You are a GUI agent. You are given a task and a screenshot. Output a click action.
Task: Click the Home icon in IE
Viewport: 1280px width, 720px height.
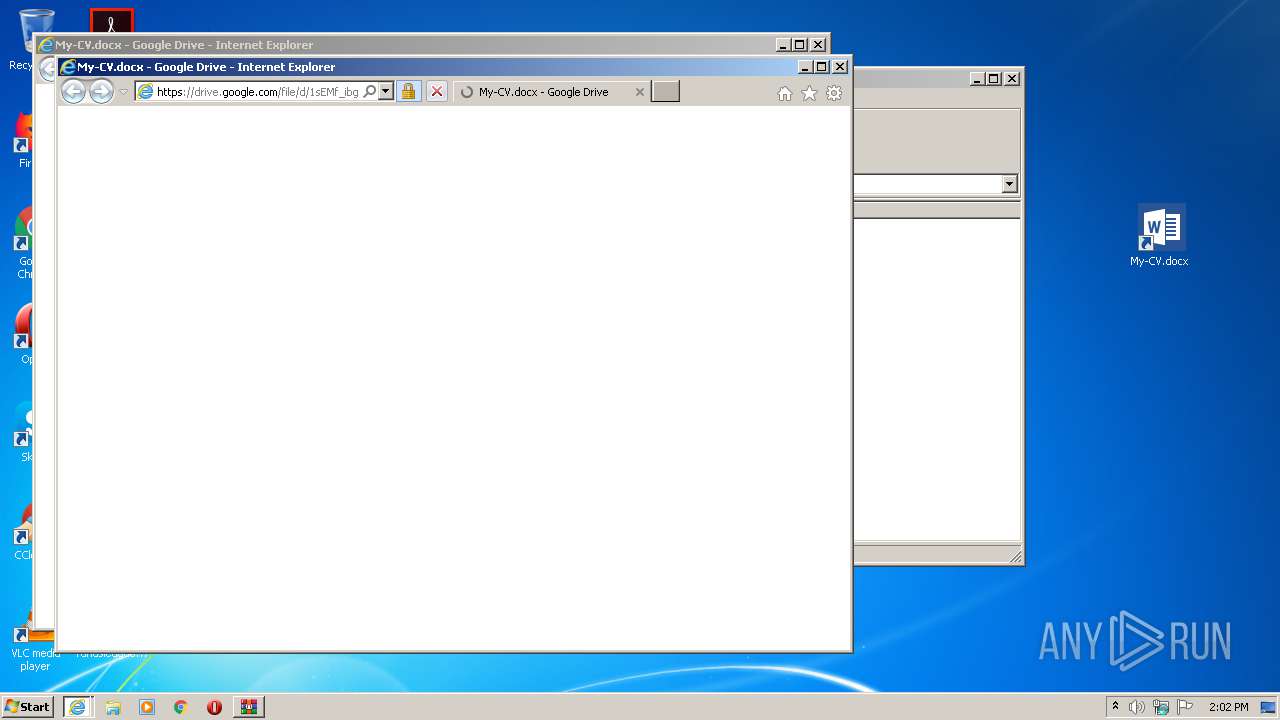coord(785,93)
